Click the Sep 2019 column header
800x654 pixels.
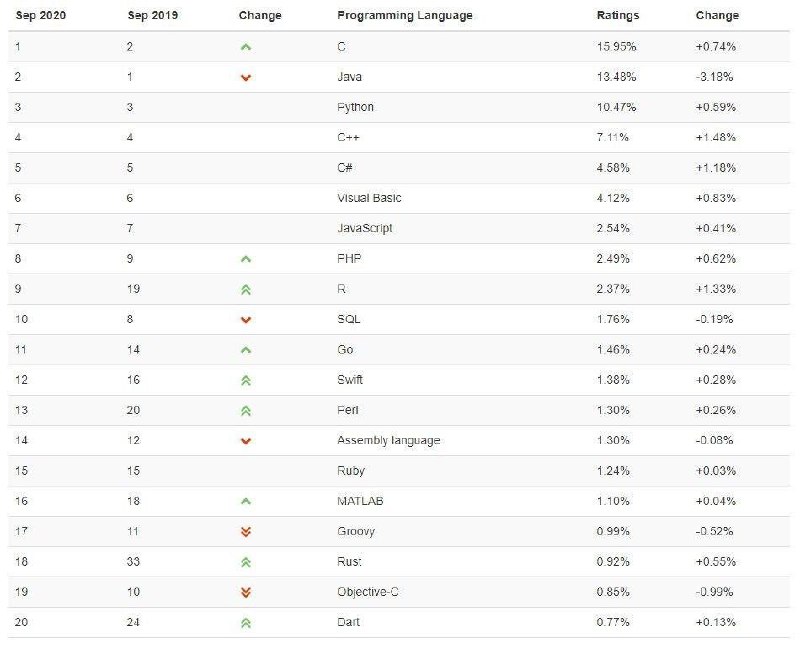[153, 15]
